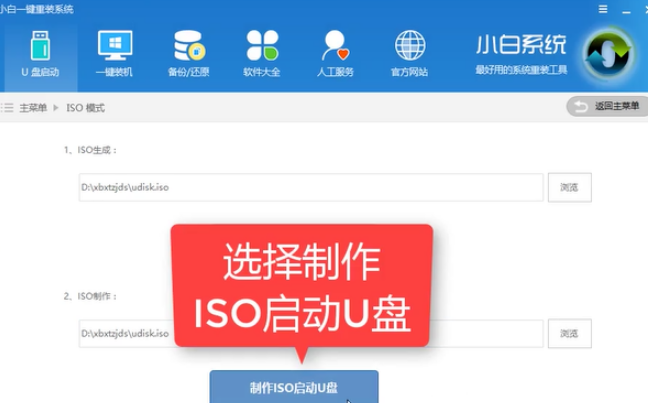Browse for ISO制作 source file
The width and height of the screenshot is (648, 403).
(569, 333)
